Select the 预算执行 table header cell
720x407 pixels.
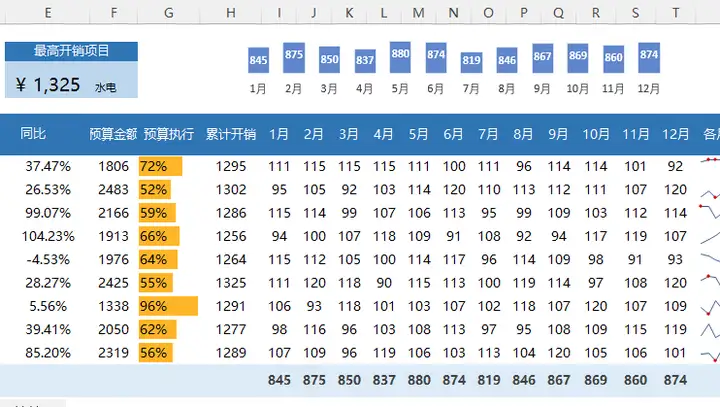[x=167, y=134]
